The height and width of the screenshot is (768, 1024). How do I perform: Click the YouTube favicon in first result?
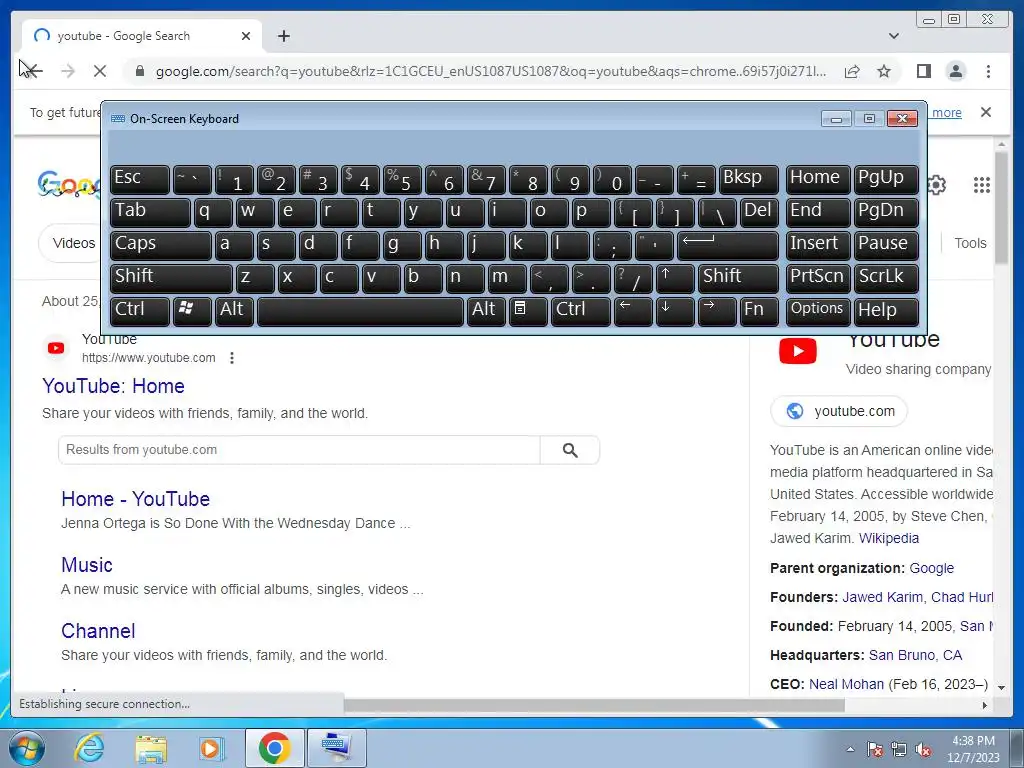pyautogui.click(x=56, y=348)
